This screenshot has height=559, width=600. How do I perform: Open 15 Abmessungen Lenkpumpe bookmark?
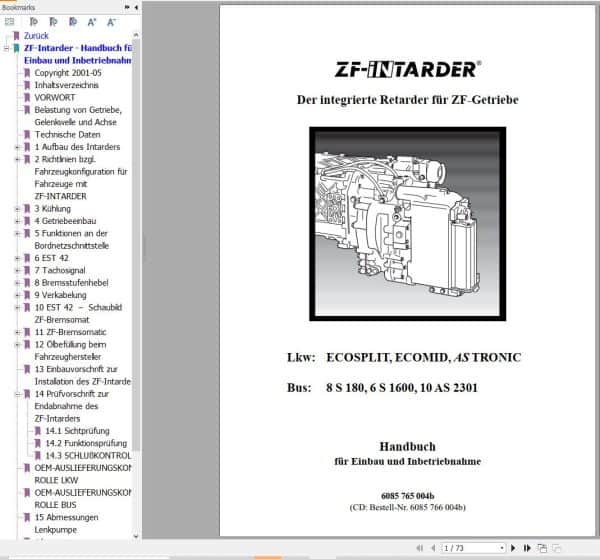point(66,523)
